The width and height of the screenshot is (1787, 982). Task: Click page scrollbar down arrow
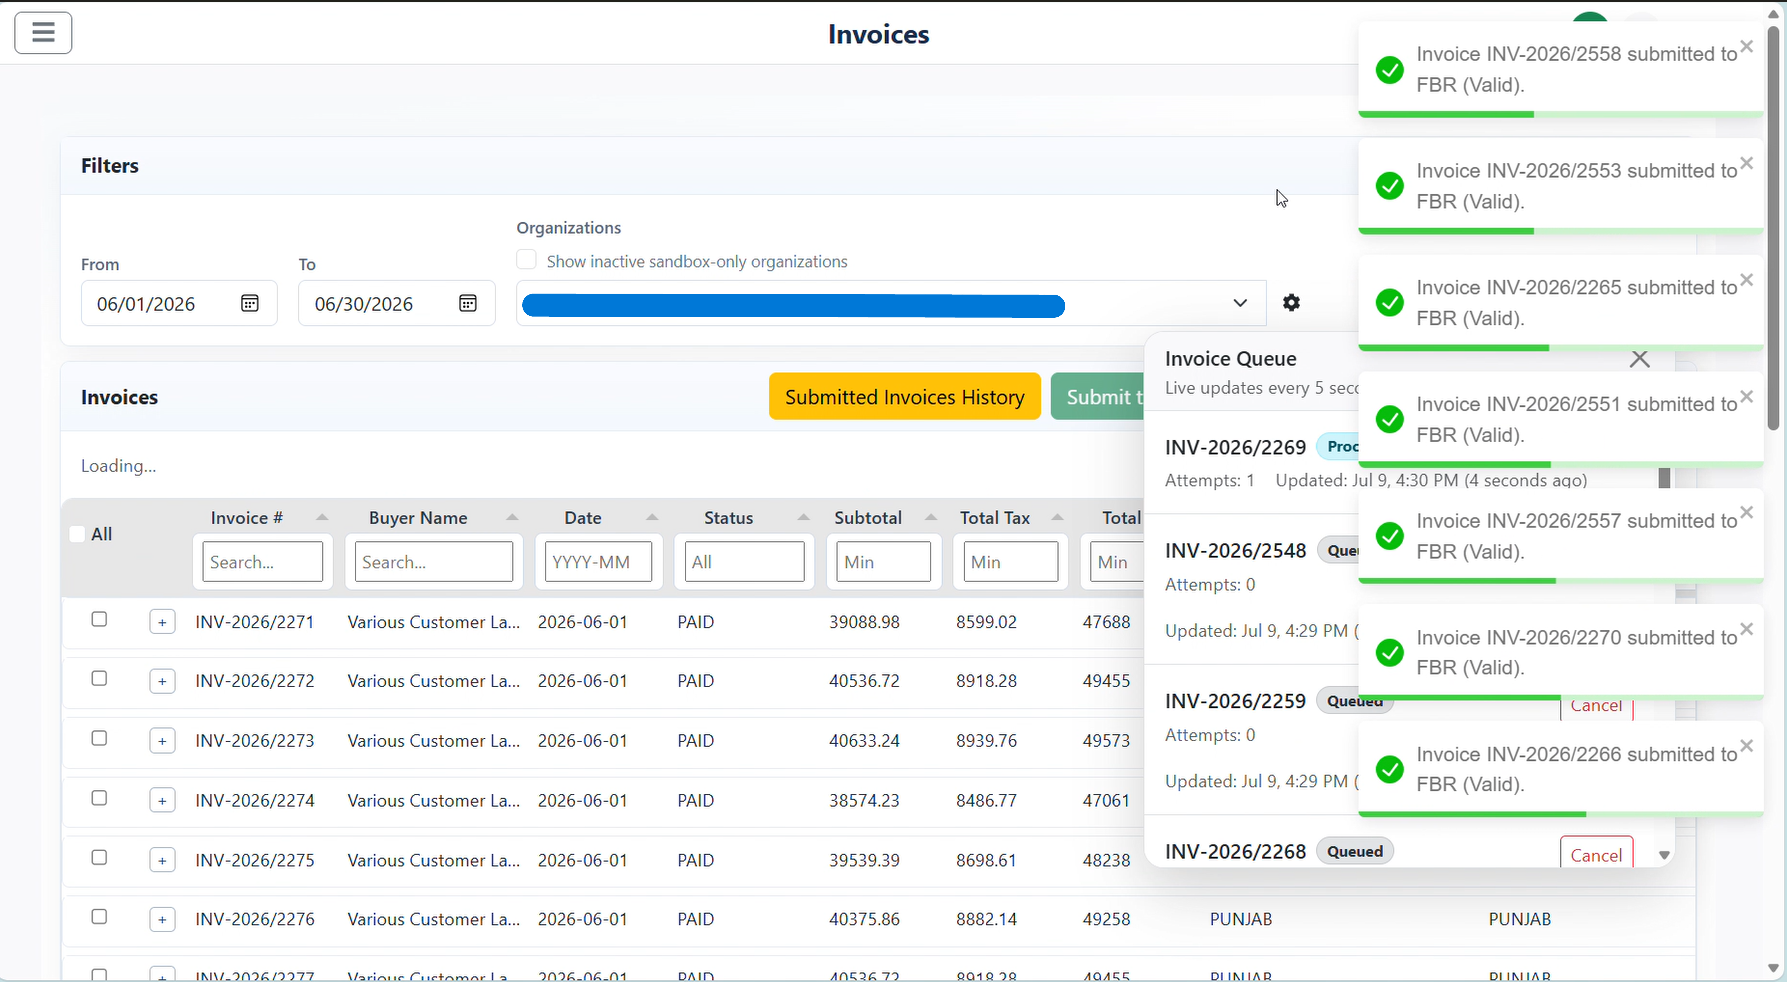pos(1773,968)
